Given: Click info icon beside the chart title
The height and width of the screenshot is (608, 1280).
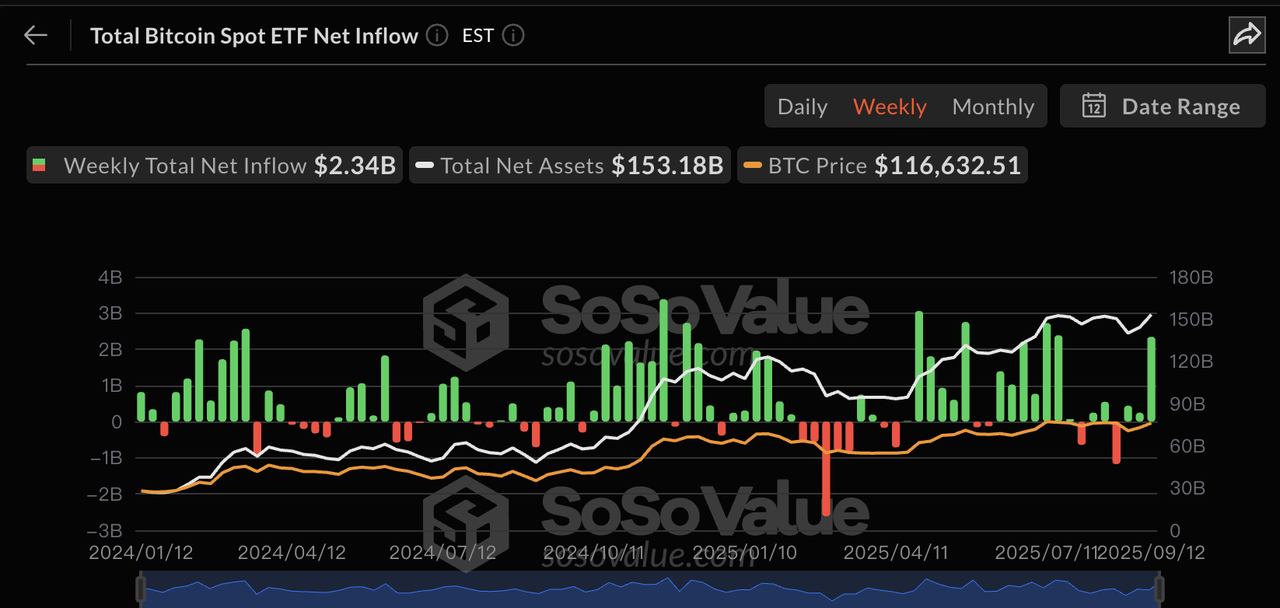Looking at the screenshot, I should coord(437,35).
